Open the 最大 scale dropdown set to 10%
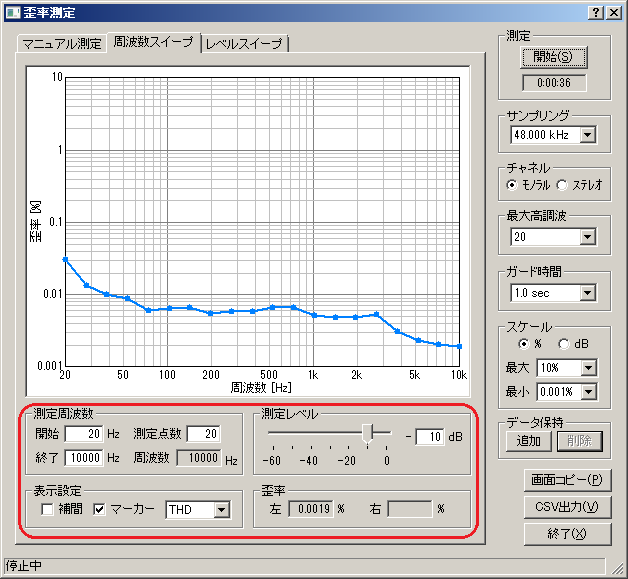The width and height of the screenshot is (628, 579). [588, 368]
